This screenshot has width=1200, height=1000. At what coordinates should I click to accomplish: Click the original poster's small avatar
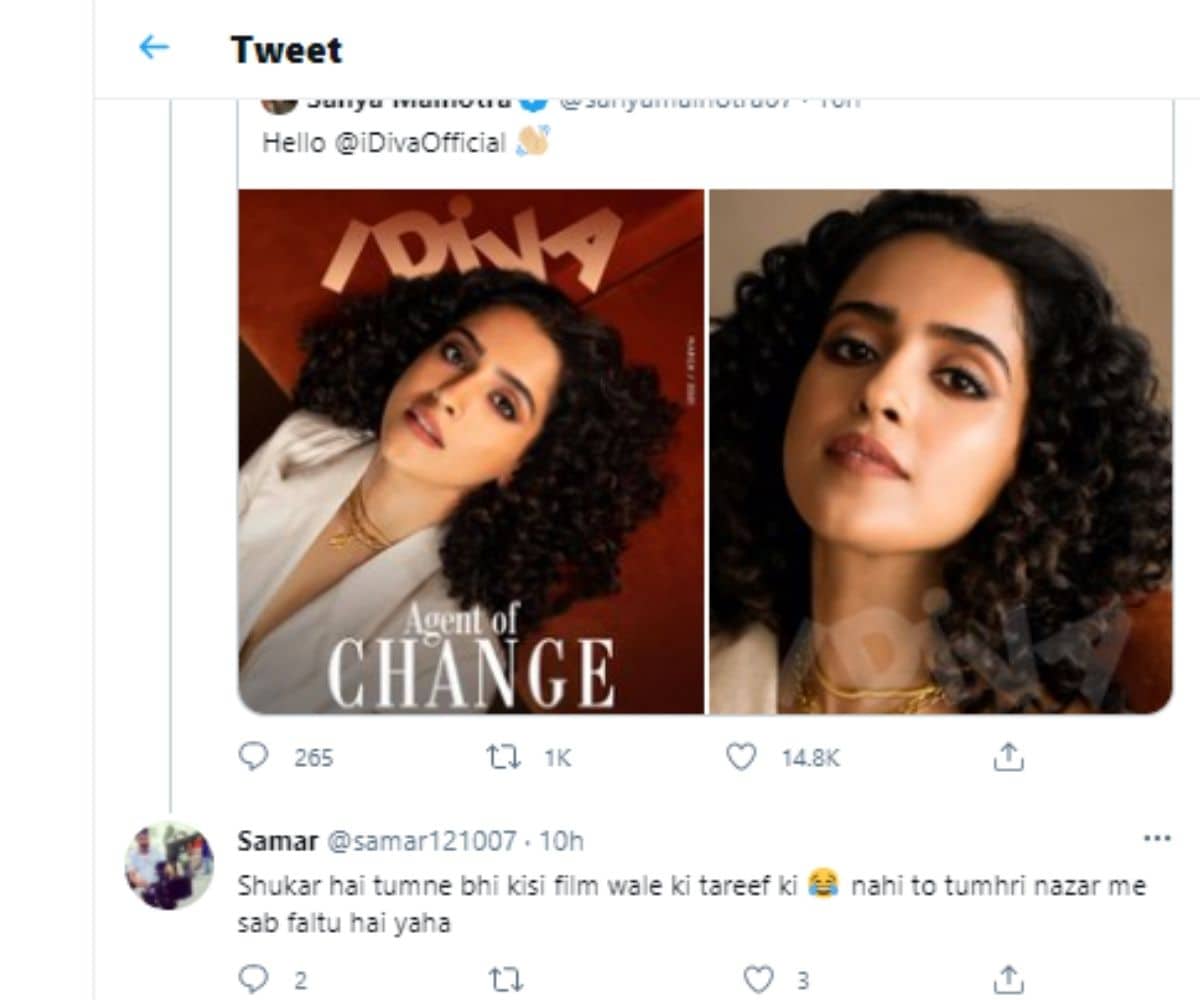pyautogui.click(x=279, y=103)
